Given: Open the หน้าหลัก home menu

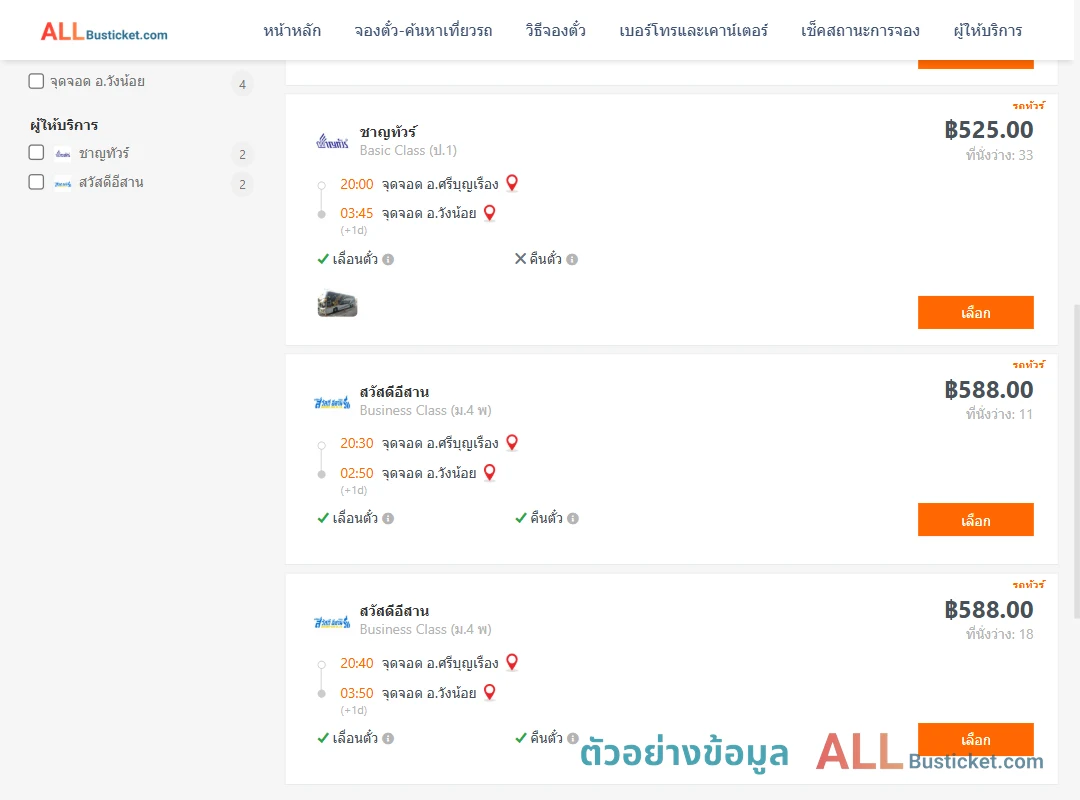Looking at the screenshot, I should pos(292,31).
